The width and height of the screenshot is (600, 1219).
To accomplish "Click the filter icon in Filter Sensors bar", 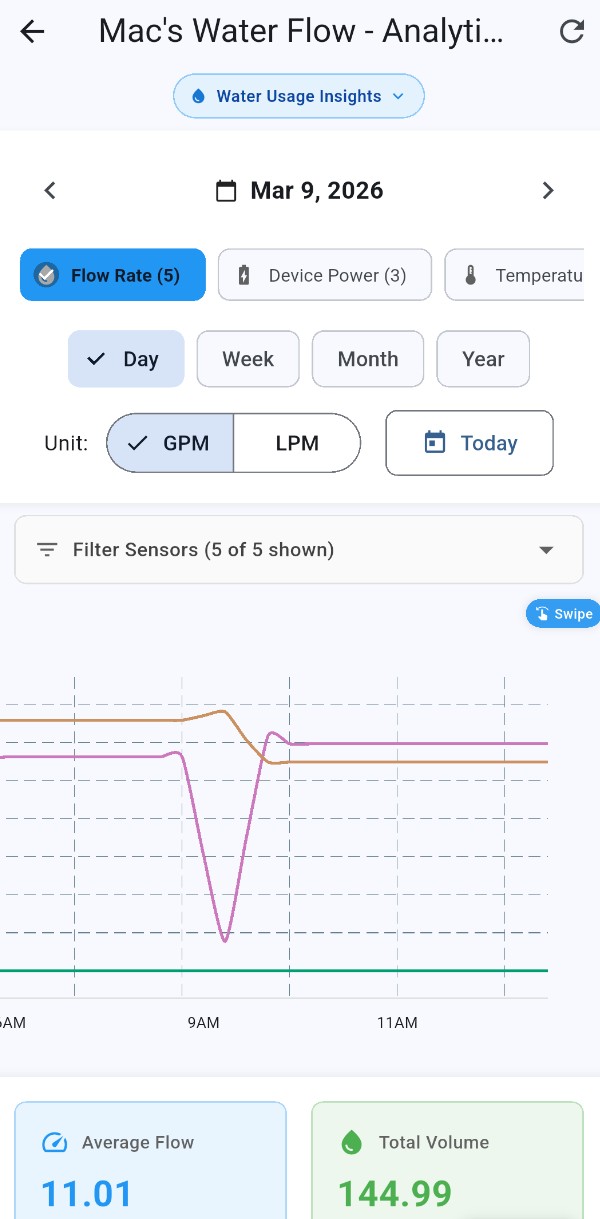I will 46,549.
